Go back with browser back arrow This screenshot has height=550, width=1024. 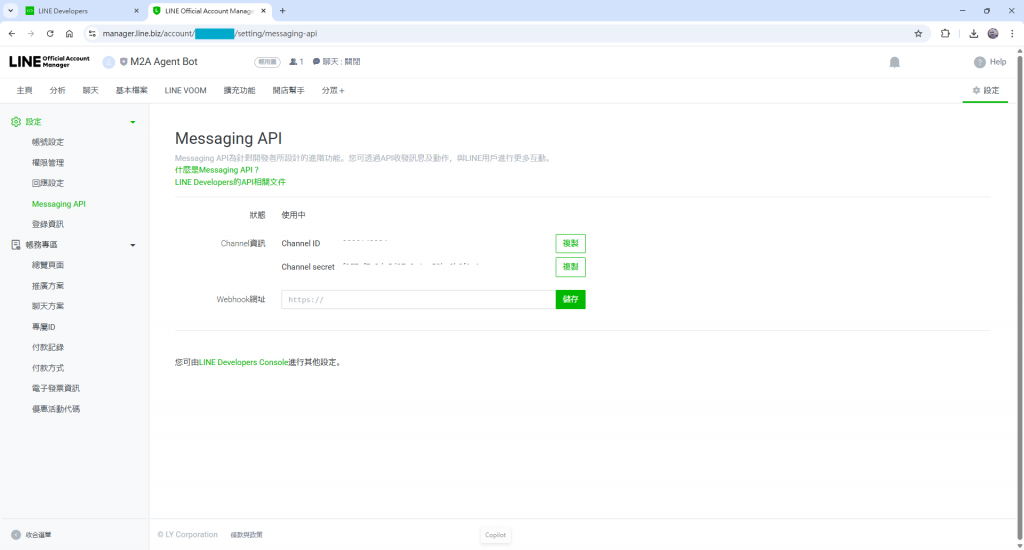[12, 33]
